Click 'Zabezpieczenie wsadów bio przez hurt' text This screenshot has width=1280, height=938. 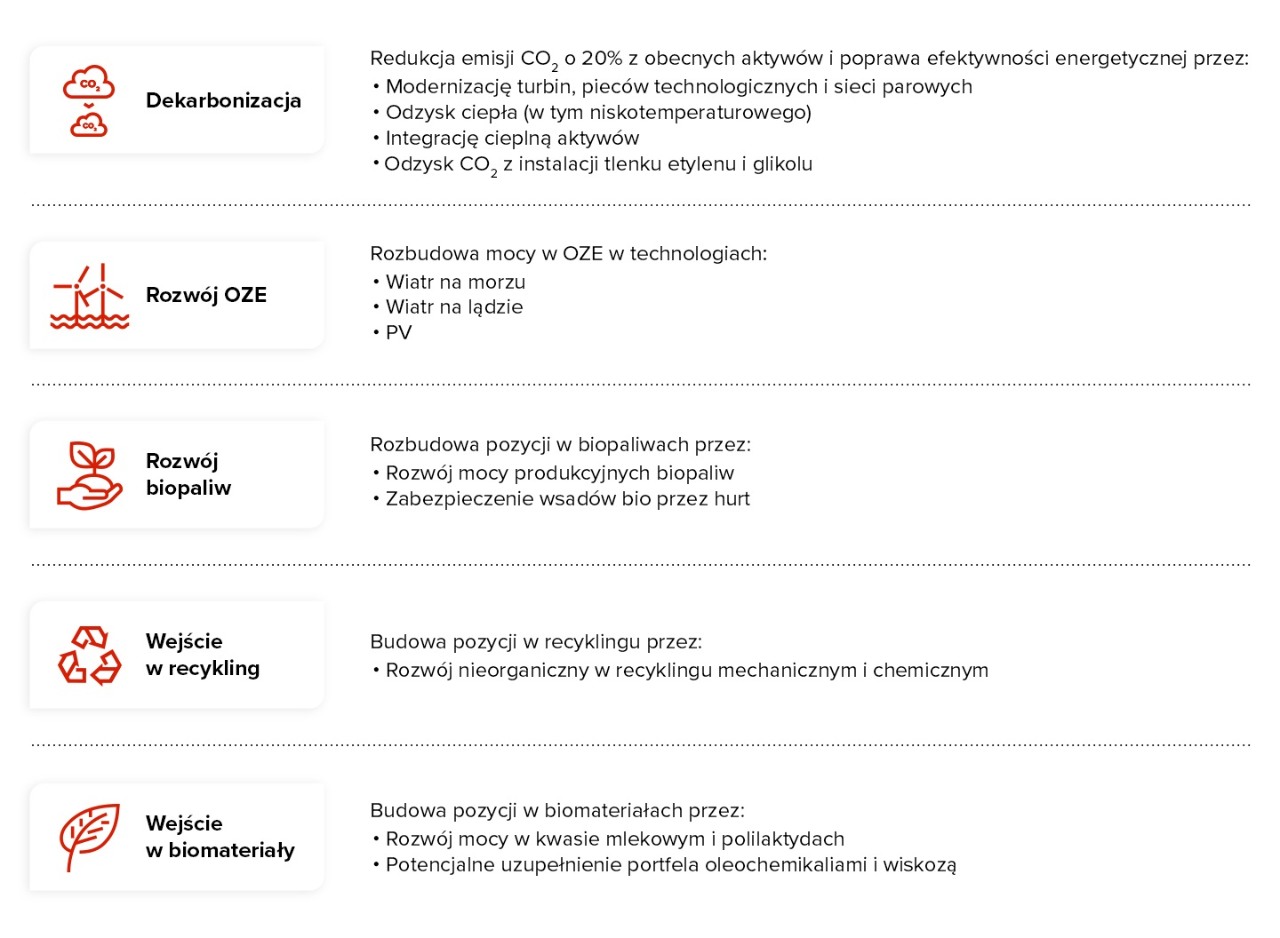pos(567,498)
